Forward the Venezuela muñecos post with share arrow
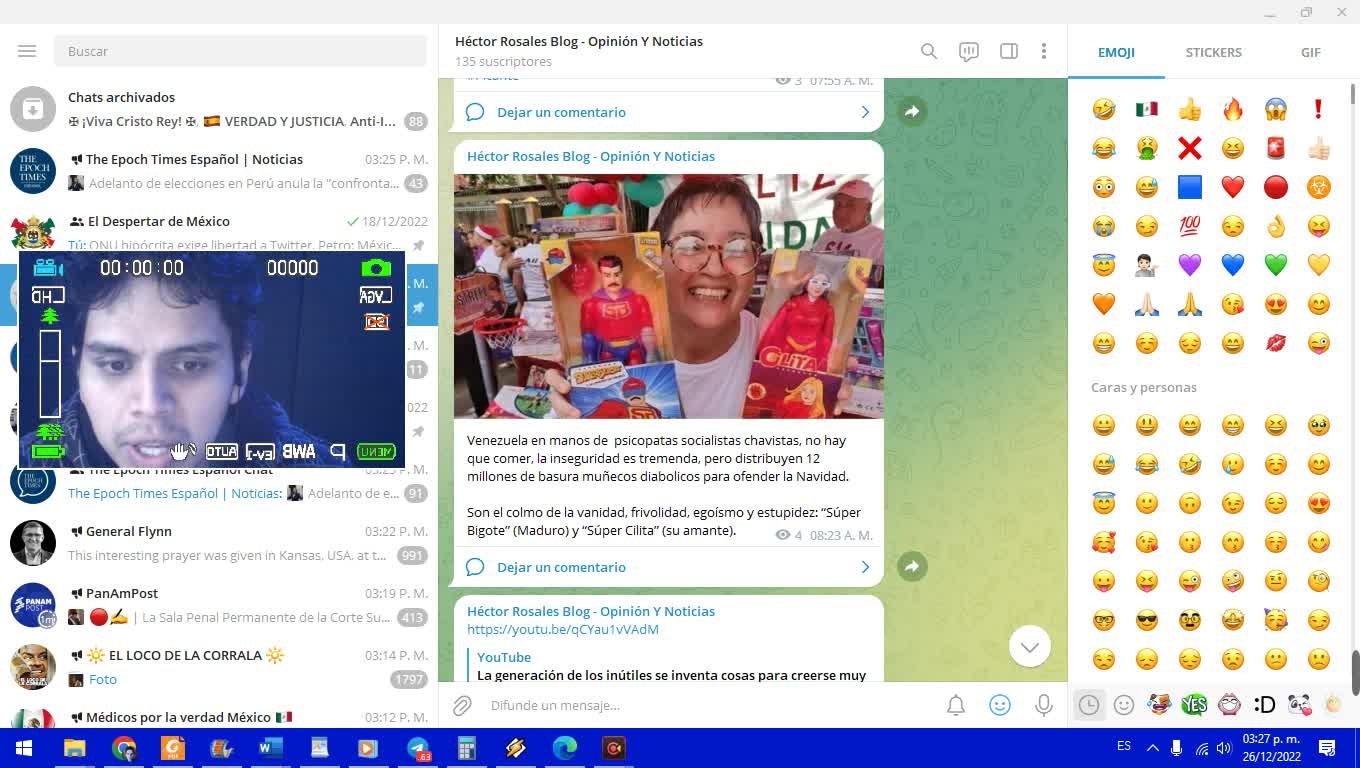The image size is (1360, 768). coord(912,566)
